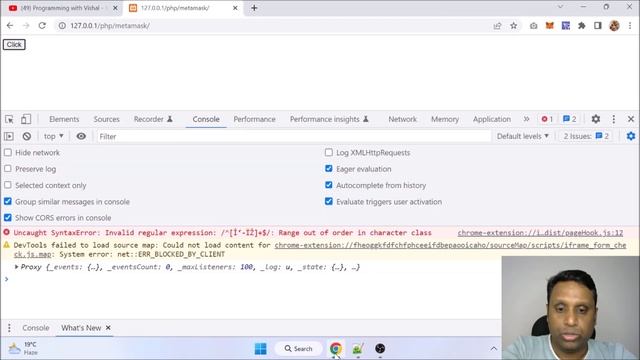Show more DevTools tabs chevron
Image resolution: width=640 pixels, height=360 pixels.
pos(526,119)
